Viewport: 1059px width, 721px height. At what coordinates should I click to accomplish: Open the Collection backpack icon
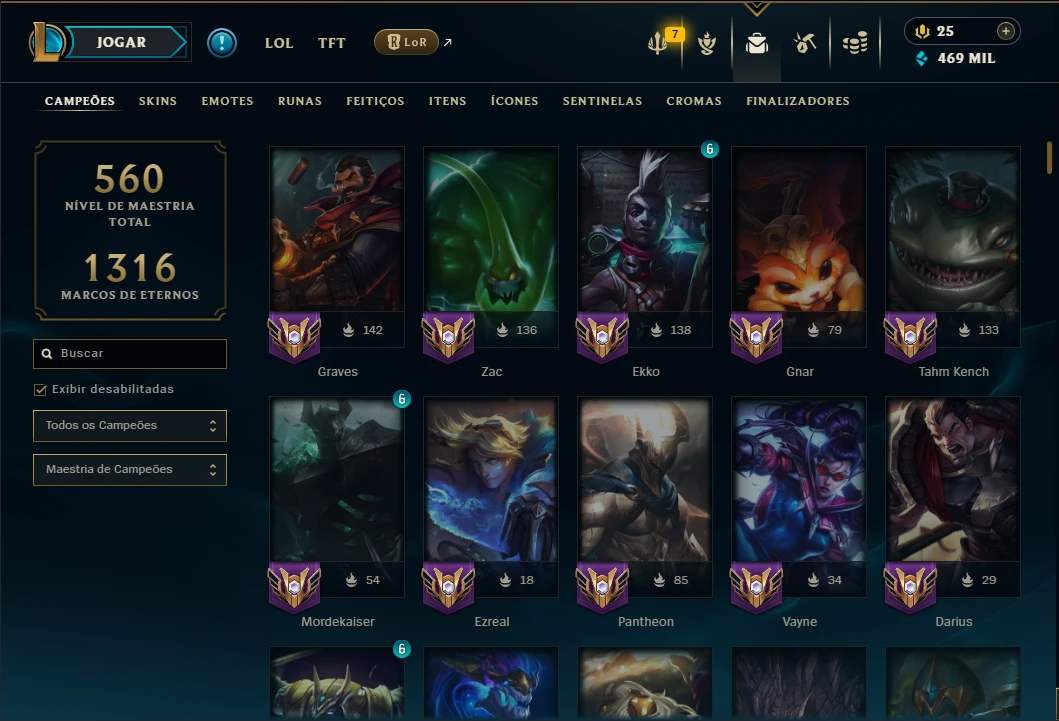click(x=756, y=44)
